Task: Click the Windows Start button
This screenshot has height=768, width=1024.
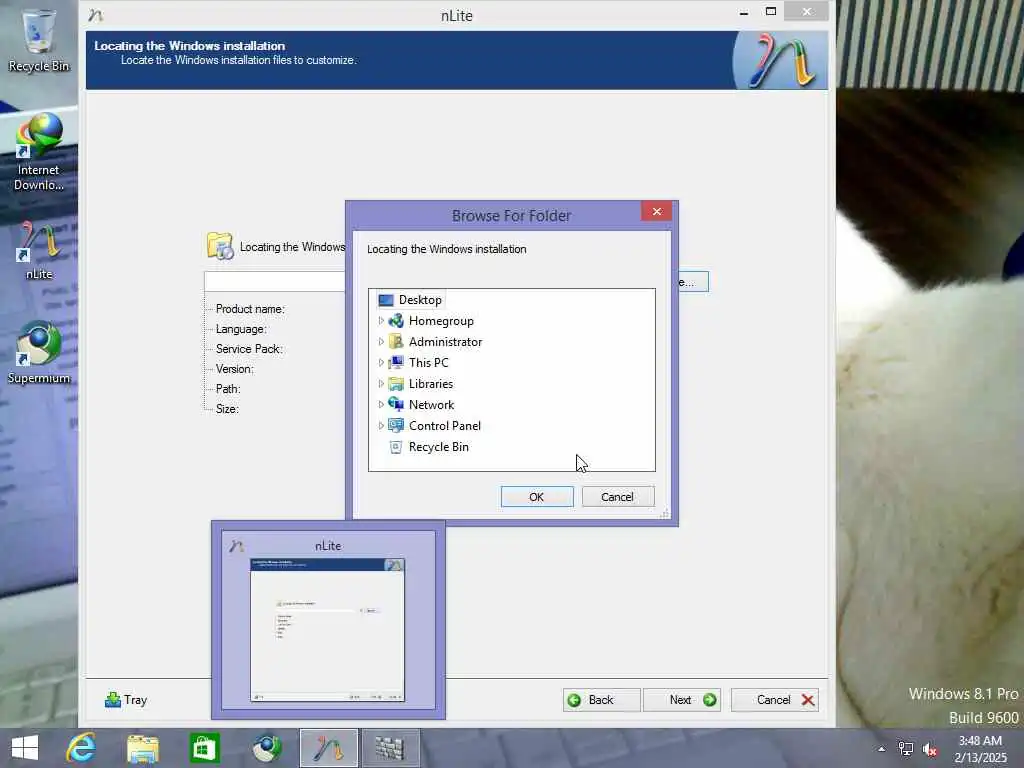Action: [25, 748]
